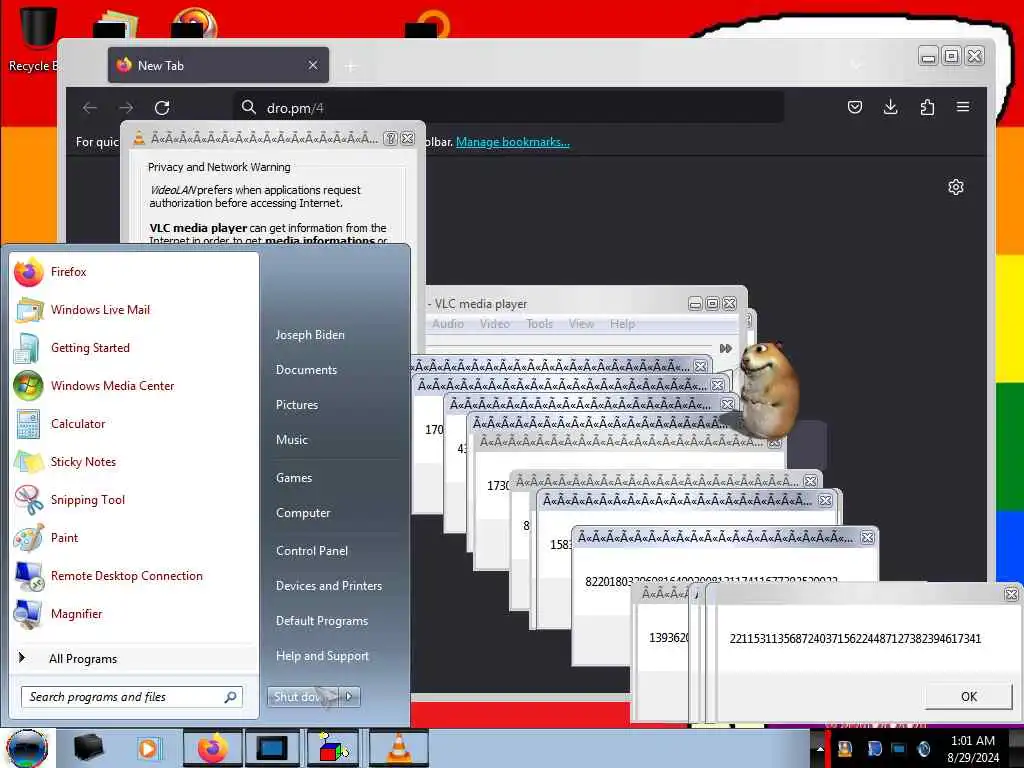Click help button on VLC privacy dialog
This screenshot has width=1024, height=768.
click(x=391, y=138)
